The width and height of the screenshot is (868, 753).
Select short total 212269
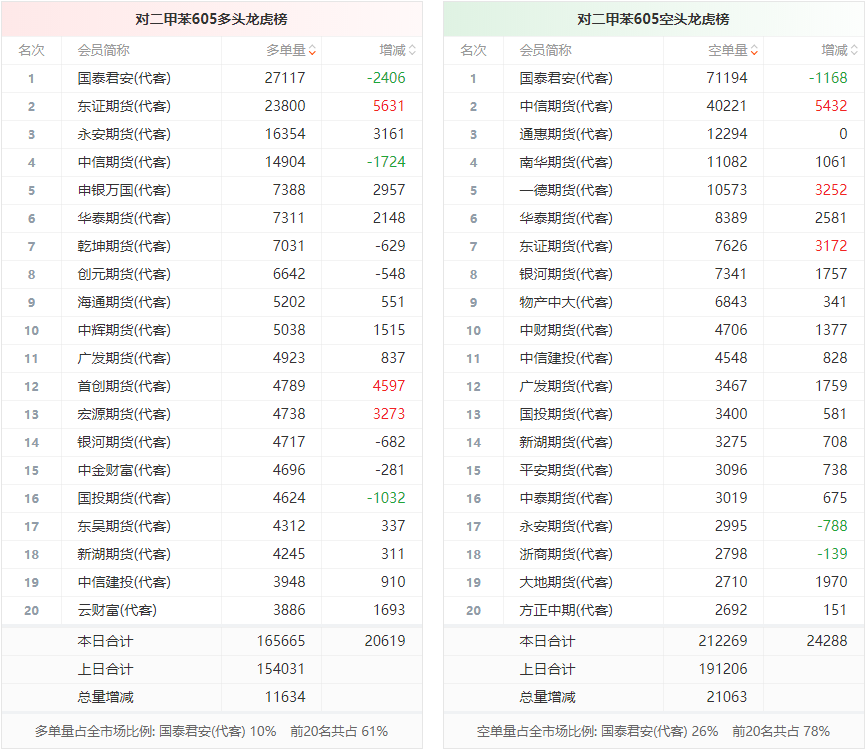pos(723,641)
